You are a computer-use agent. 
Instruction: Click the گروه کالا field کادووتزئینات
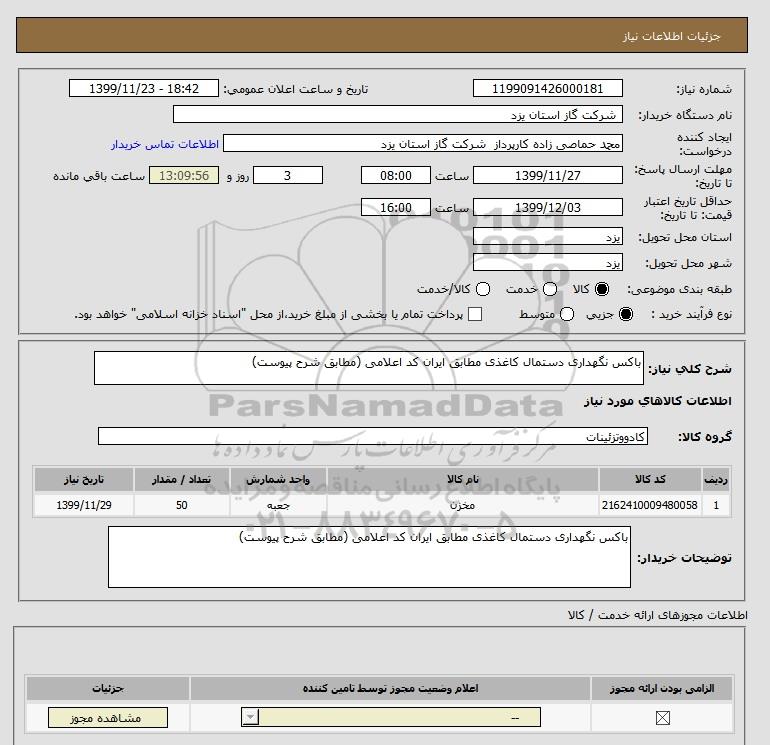point(373,436)
